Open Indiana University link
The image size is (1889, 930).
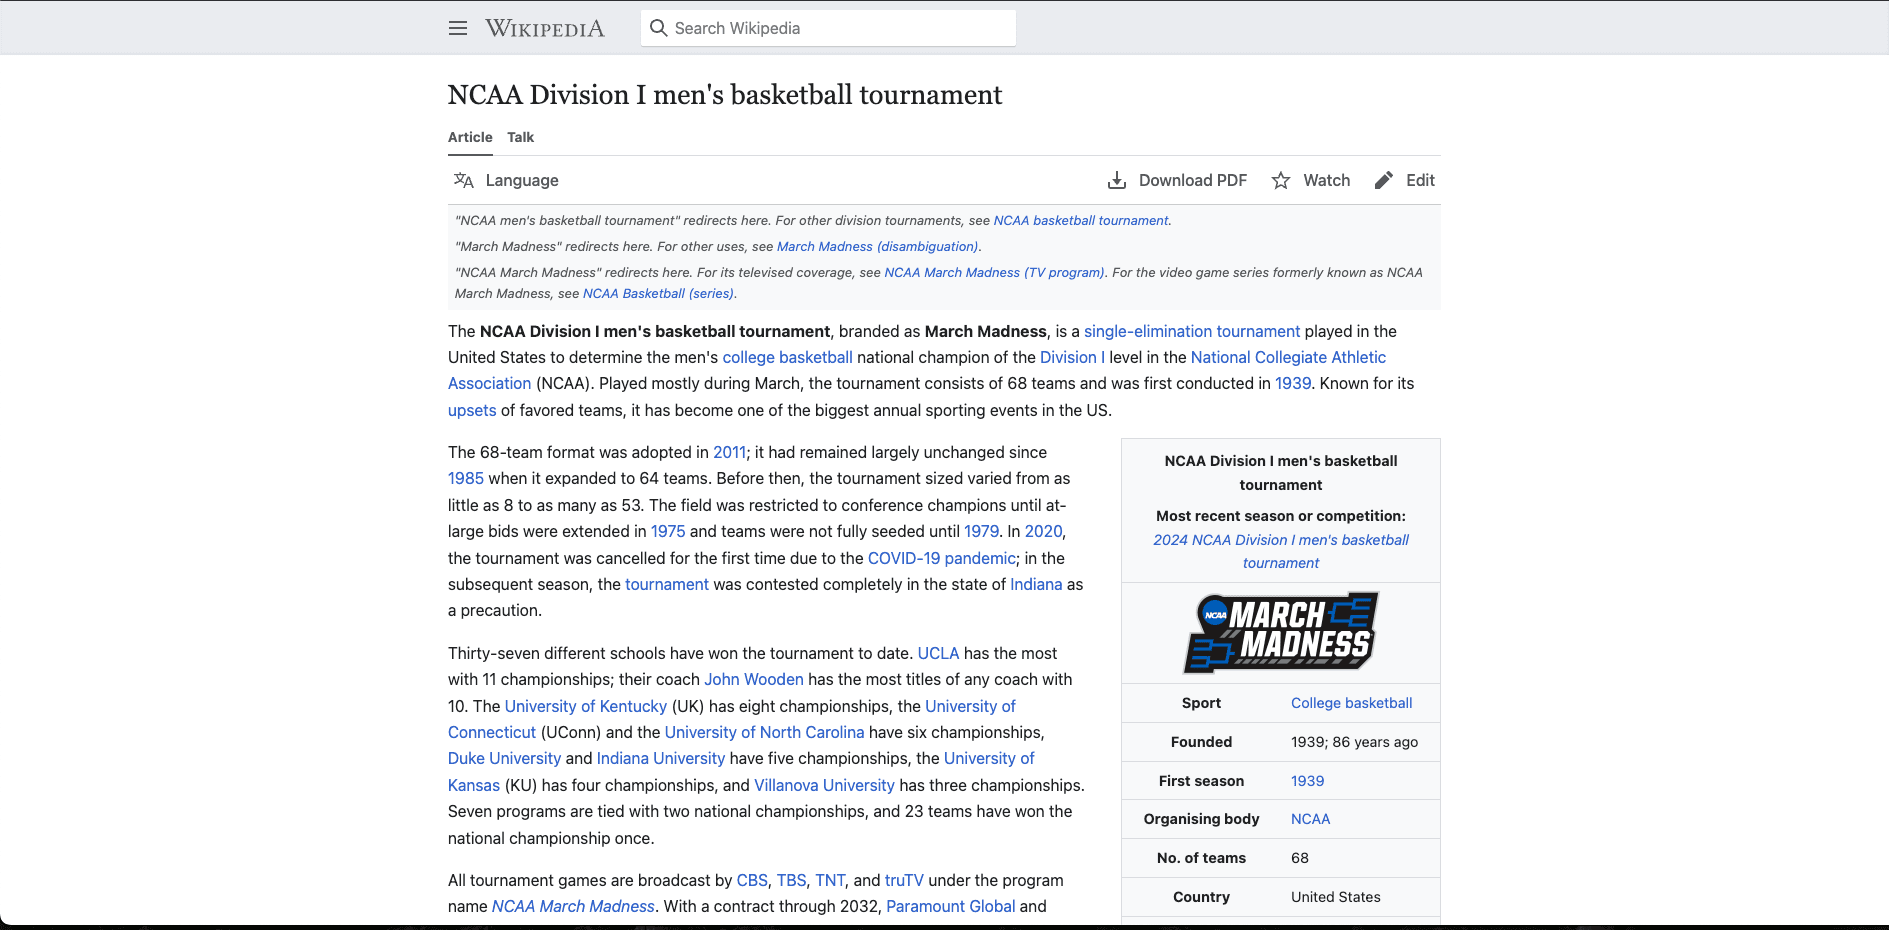click(660, 758)
